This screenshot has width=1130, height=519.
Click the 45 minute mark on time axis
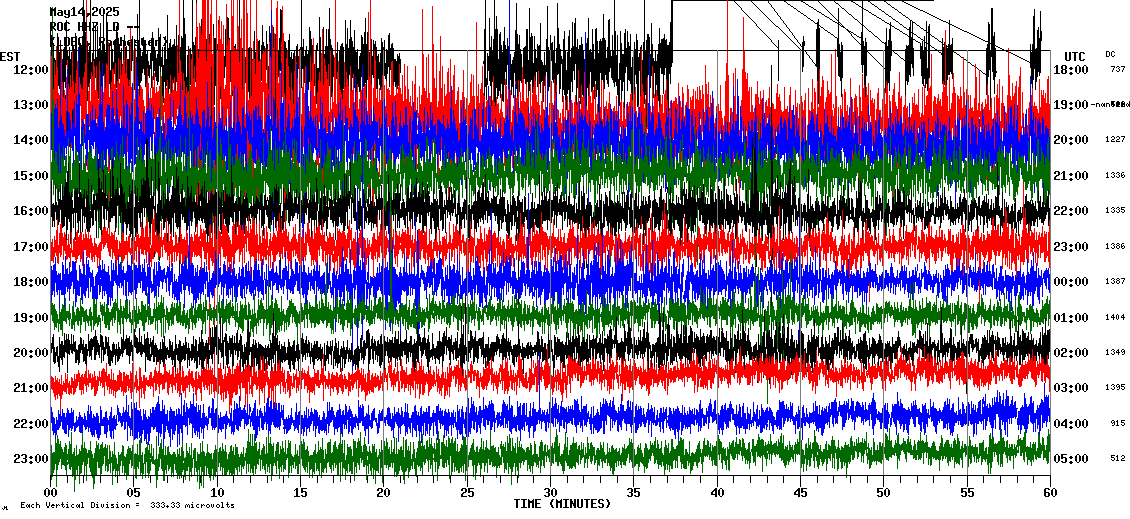point(800,492)
